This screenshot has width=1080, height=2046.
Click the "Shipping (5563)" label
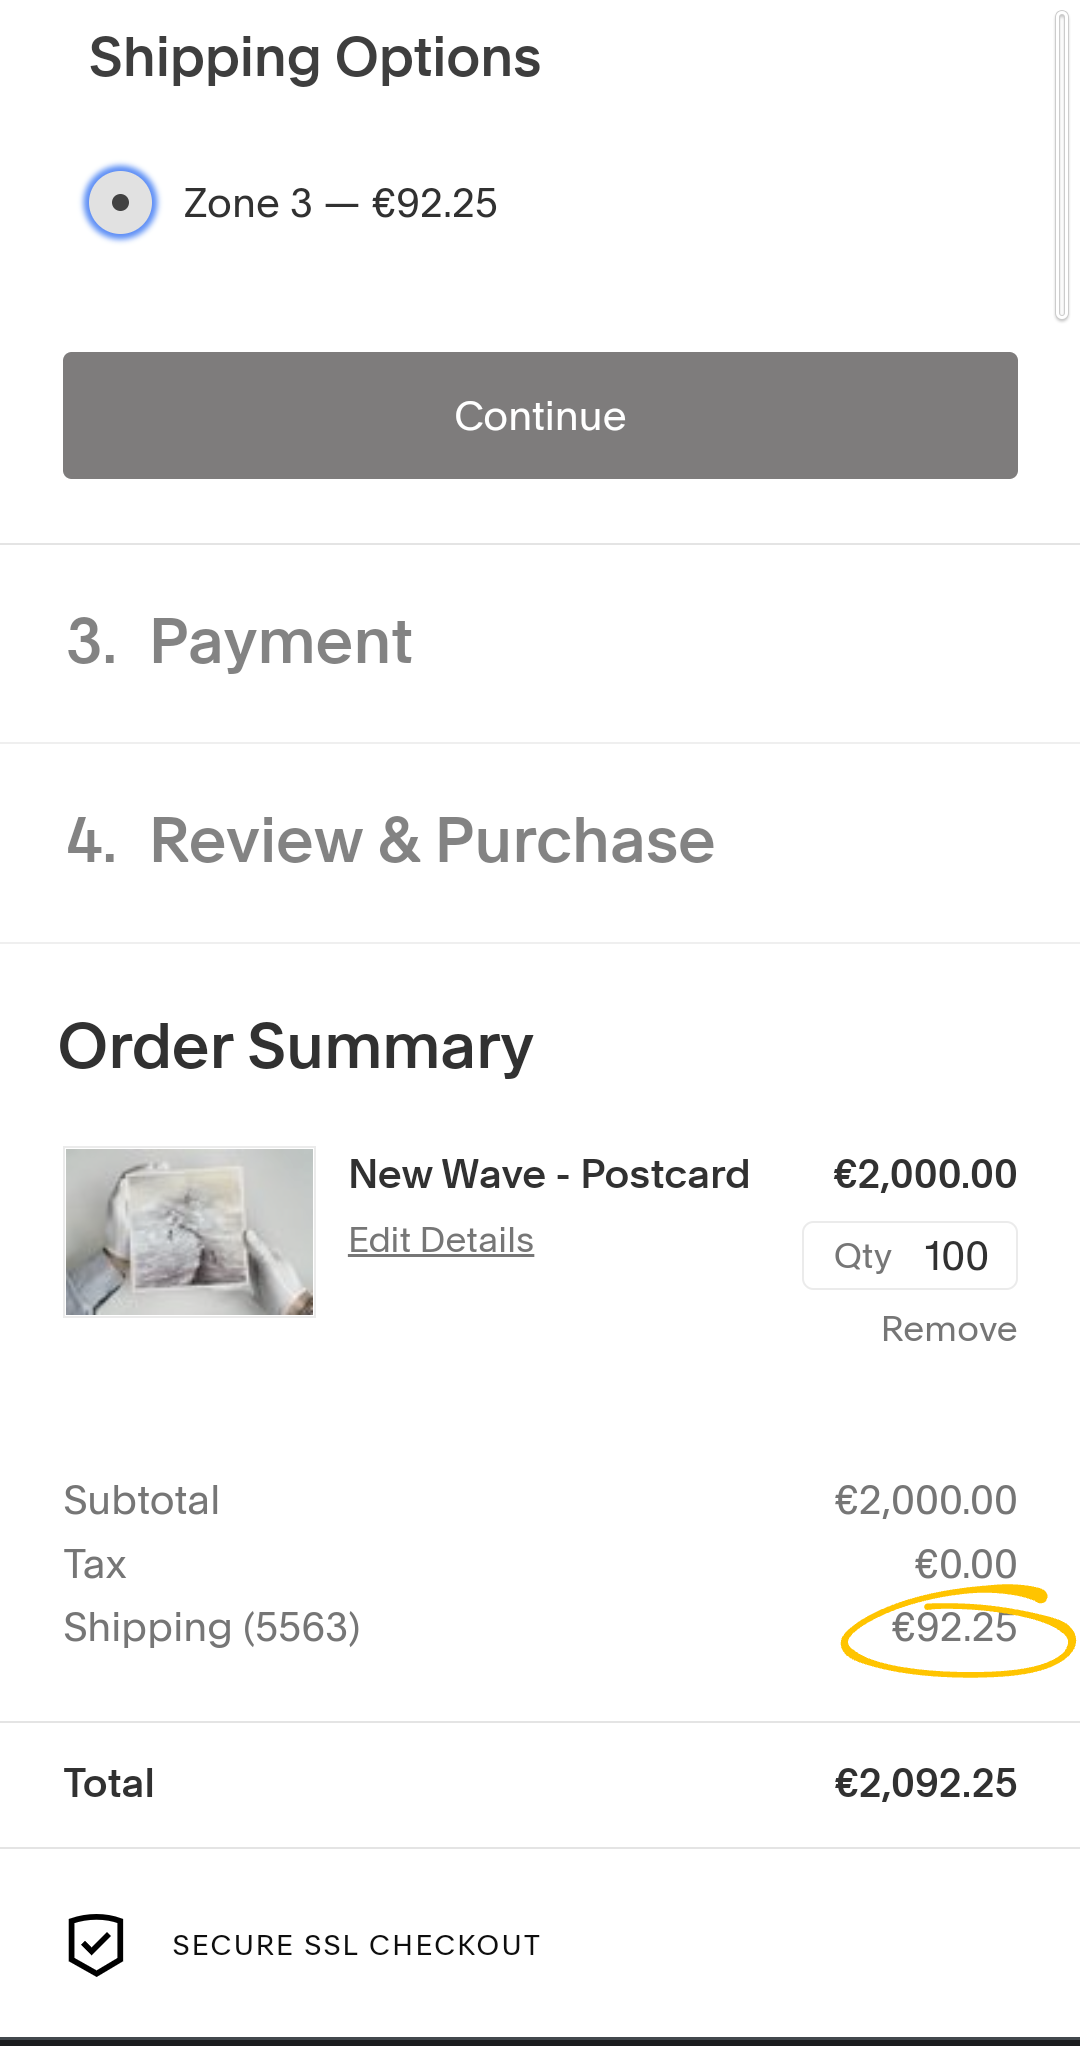(x=212, y=1628)
